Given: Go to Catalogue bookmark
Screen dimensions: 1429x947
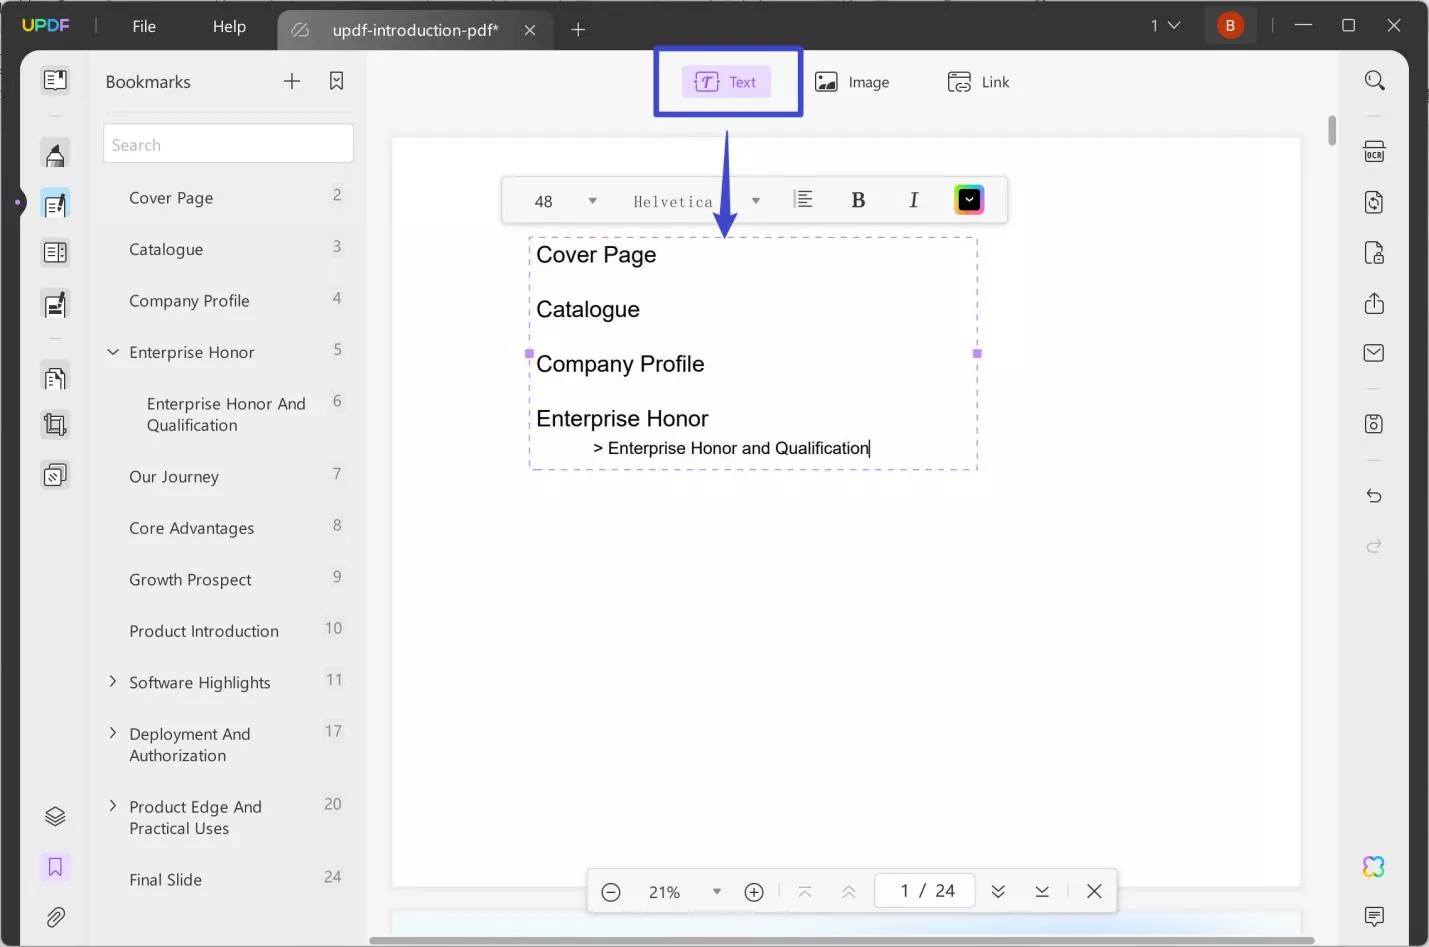Looking at the screenshot, I should point(166,249).
